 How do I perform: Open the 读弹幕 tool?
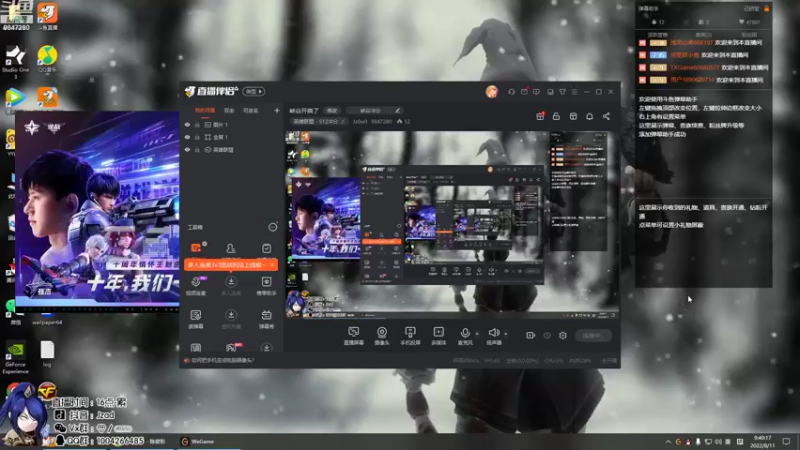point(196,319)
